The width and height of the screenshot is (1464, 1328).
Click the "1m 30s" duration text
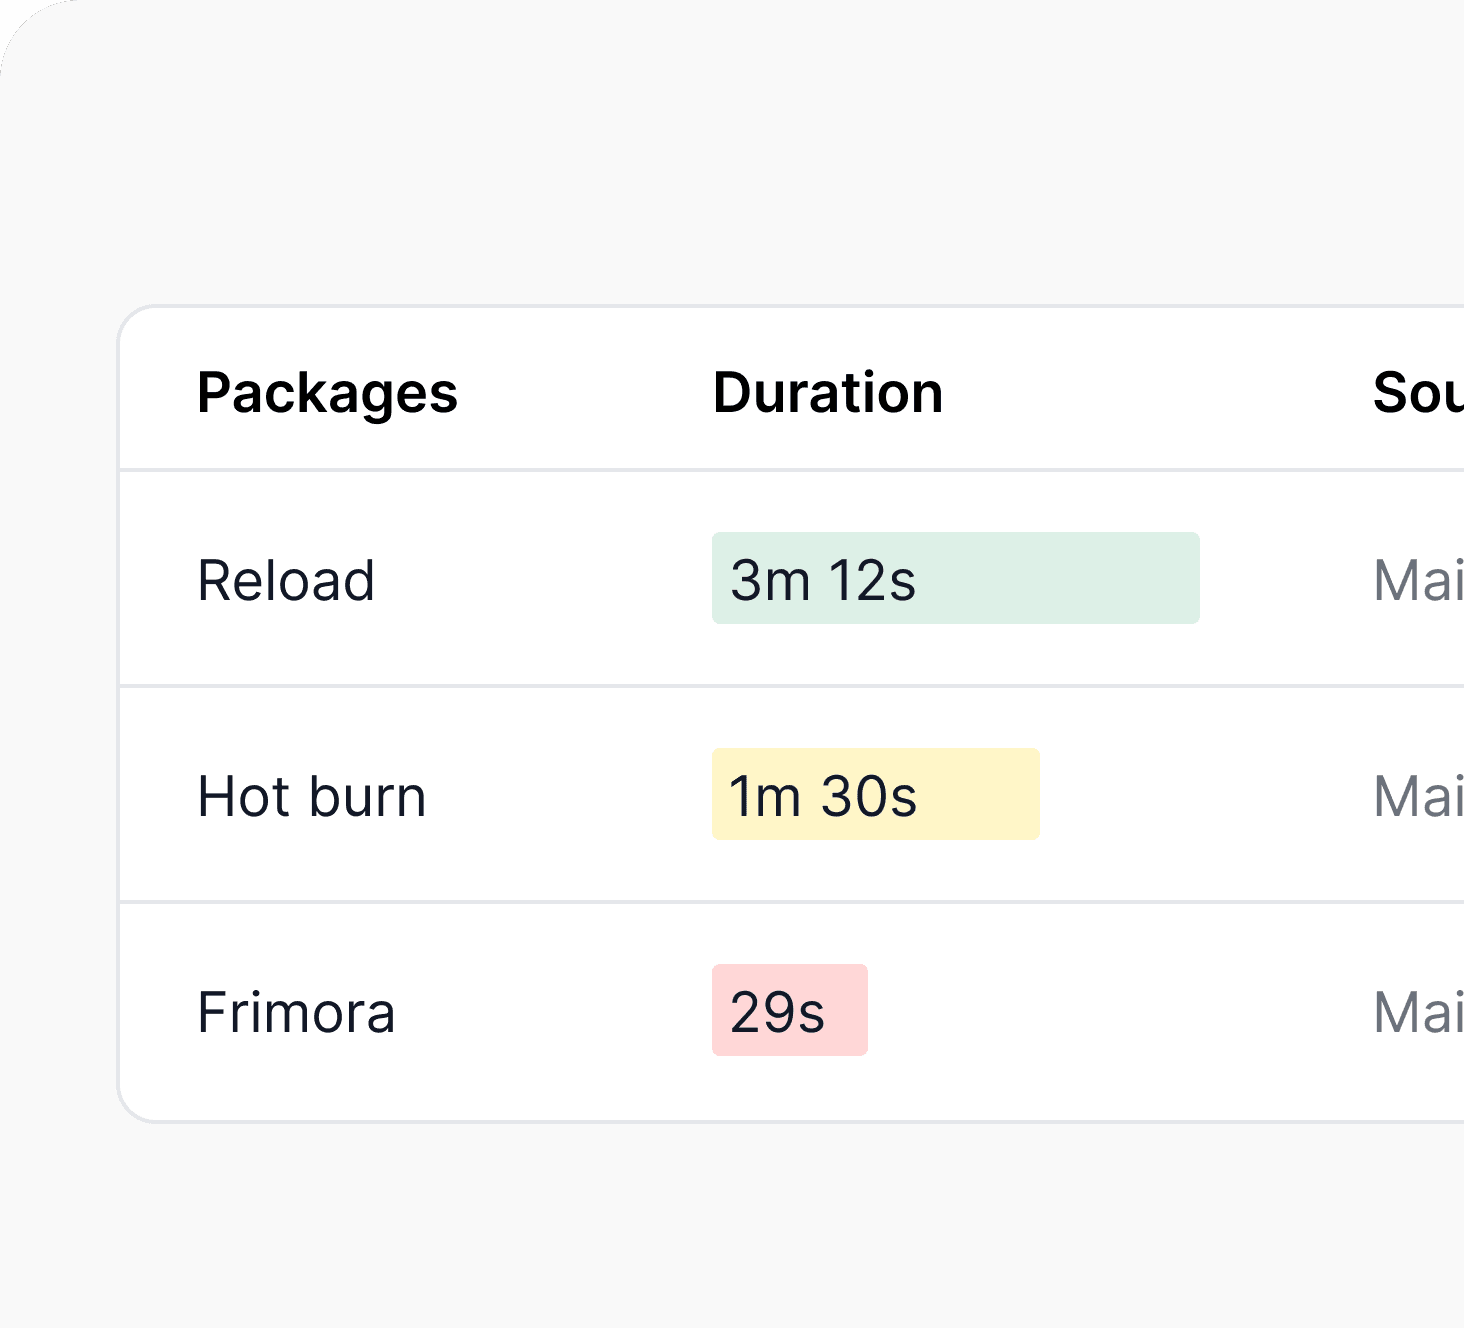(x=822, y=796)
